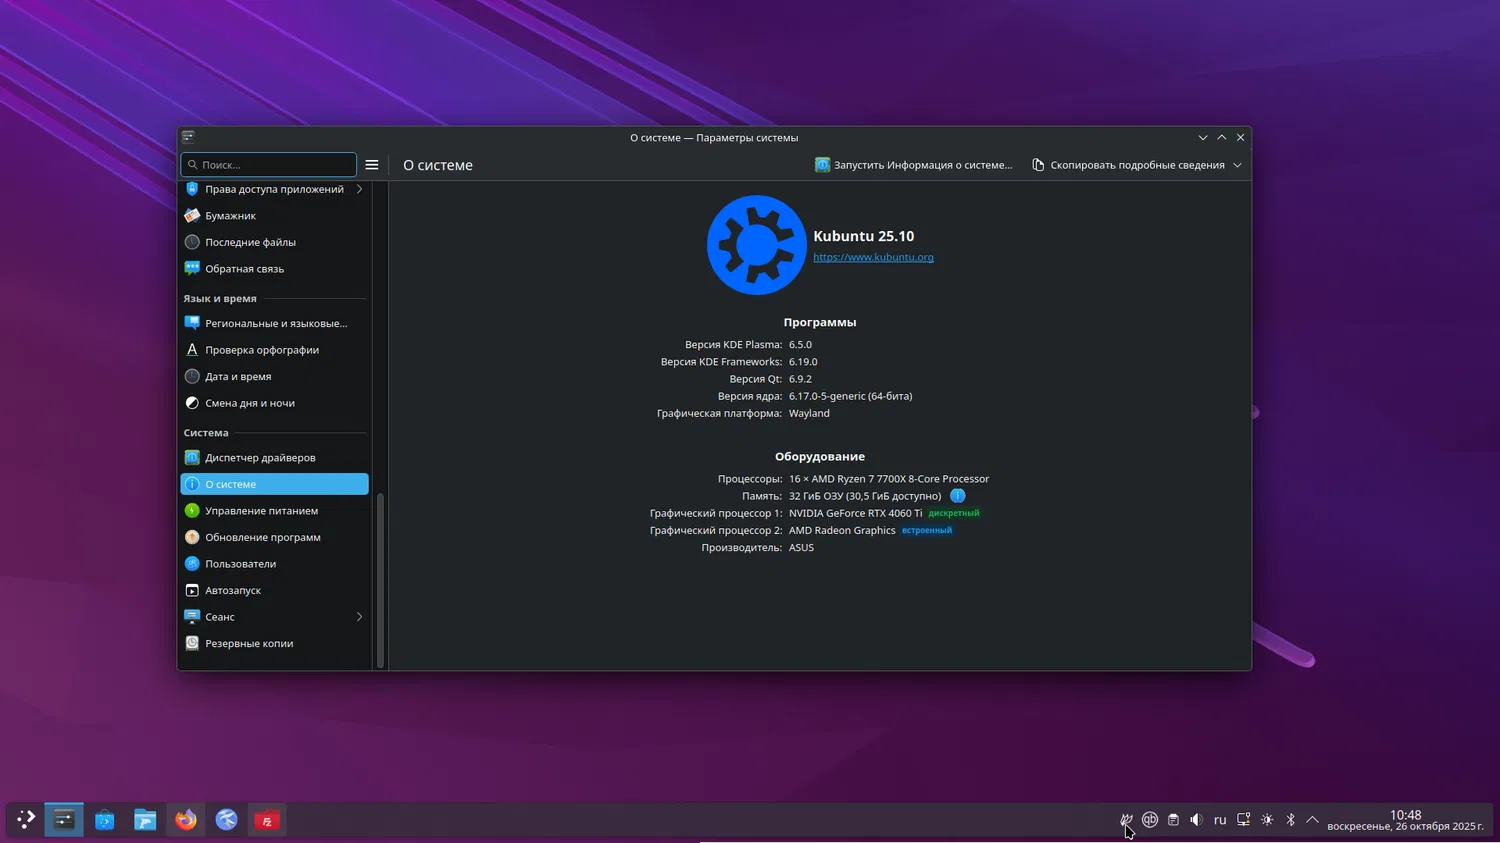Open Dolphin file manager from taskbar

coord(145,820)
